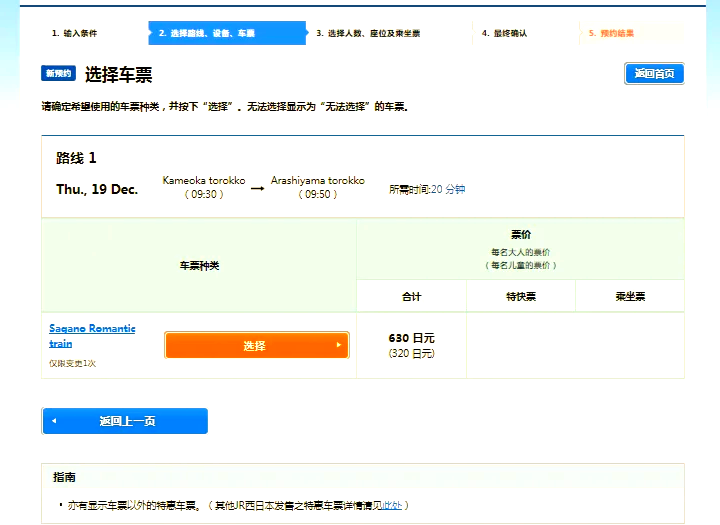Click the 票价 header

(x=521, y=235)
